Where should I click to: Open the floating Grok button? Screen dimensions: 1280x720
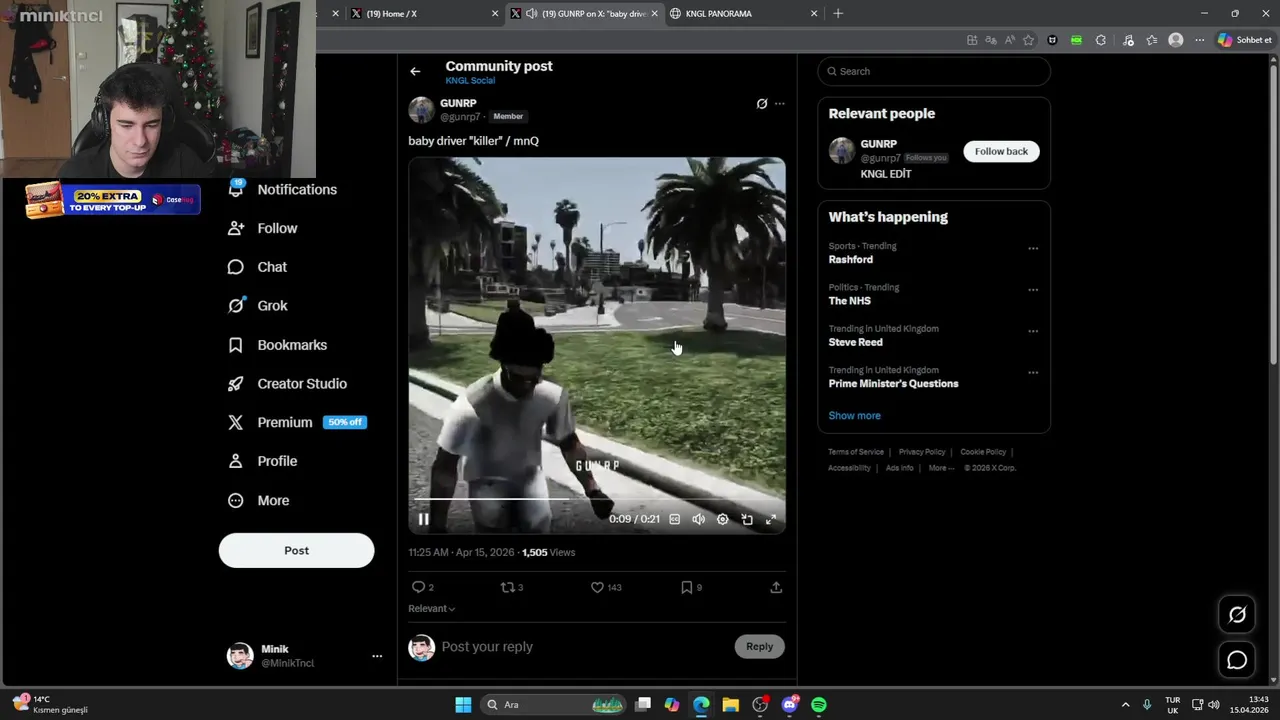point(1237,615)
